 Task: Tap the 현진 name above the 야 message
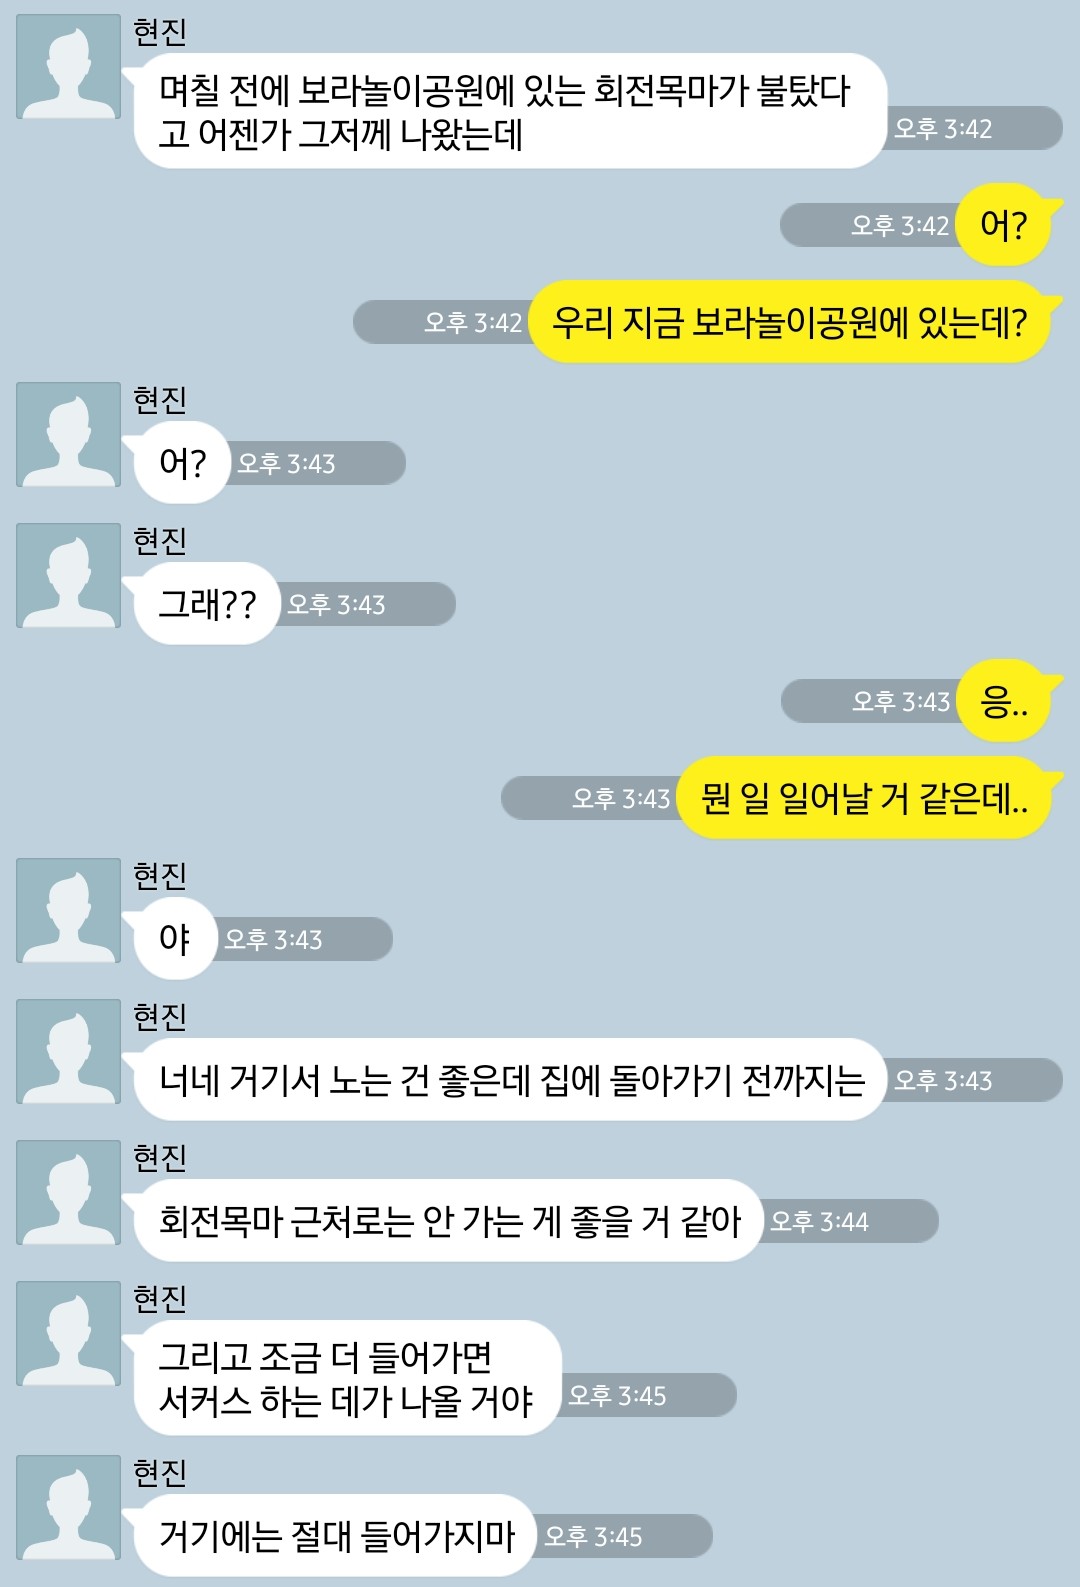pyautogui.click(x=160, y=876)
